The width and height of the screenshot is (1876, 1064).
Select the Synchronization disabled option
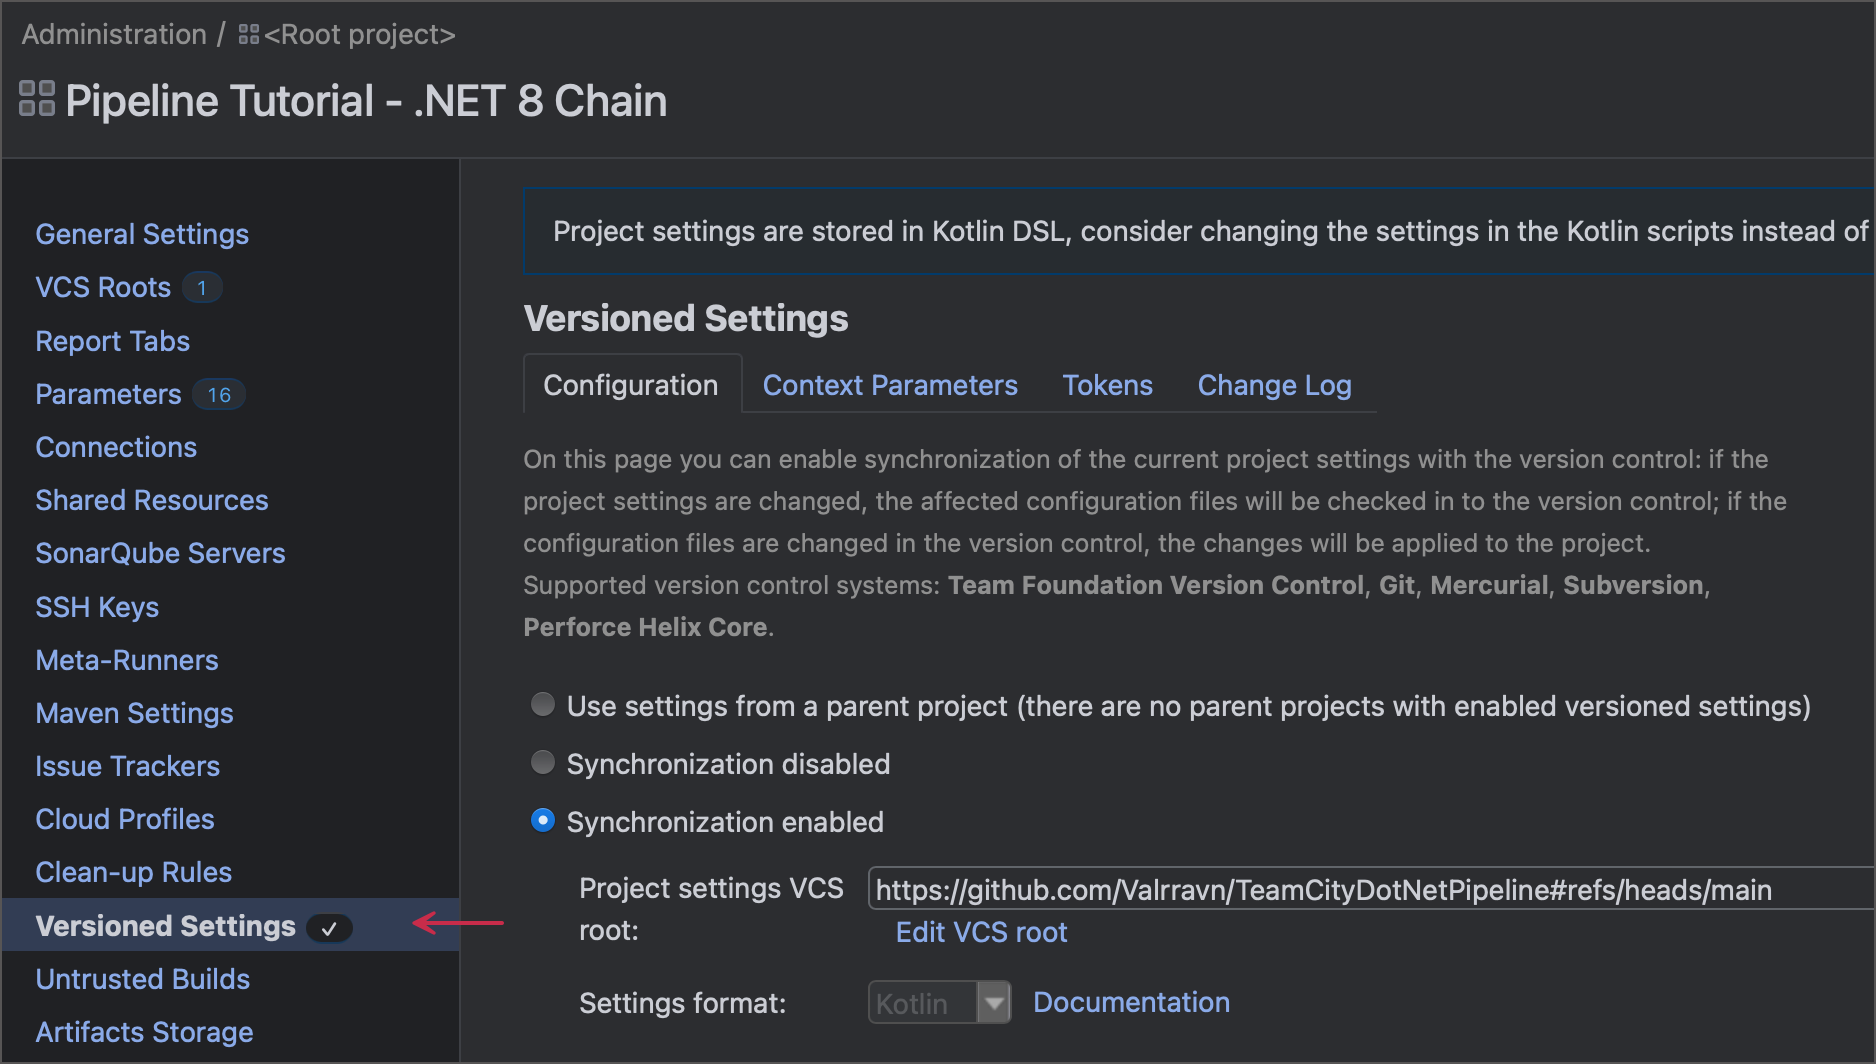click(542, 762)
